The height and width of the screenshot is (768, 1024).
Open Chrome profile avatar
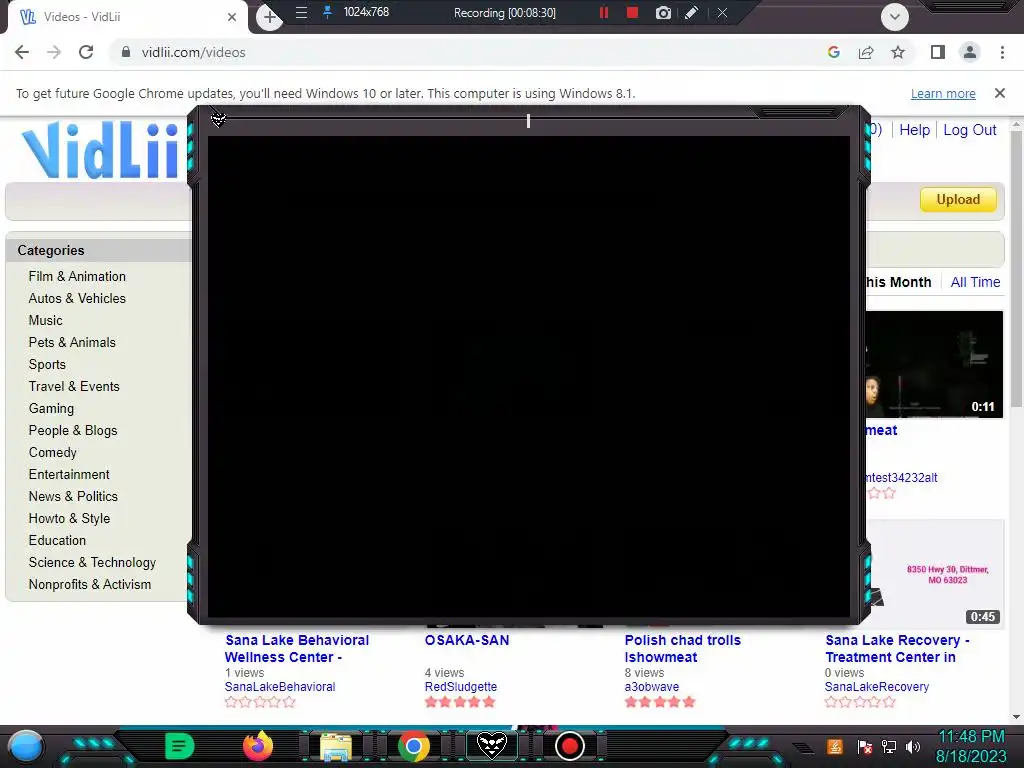970,52
